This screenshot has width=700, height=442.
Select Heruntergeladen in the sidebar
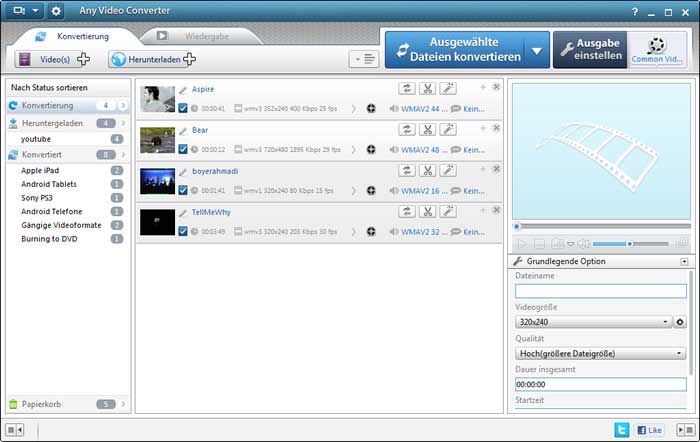68,123
